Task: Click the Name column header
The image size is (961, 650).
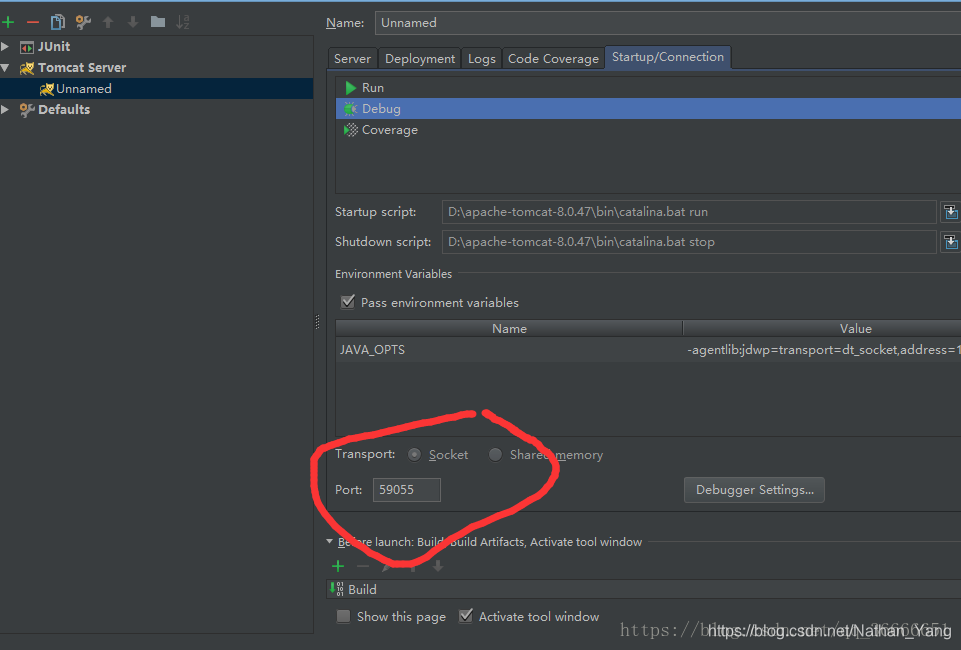Action: tap(509, 328)
